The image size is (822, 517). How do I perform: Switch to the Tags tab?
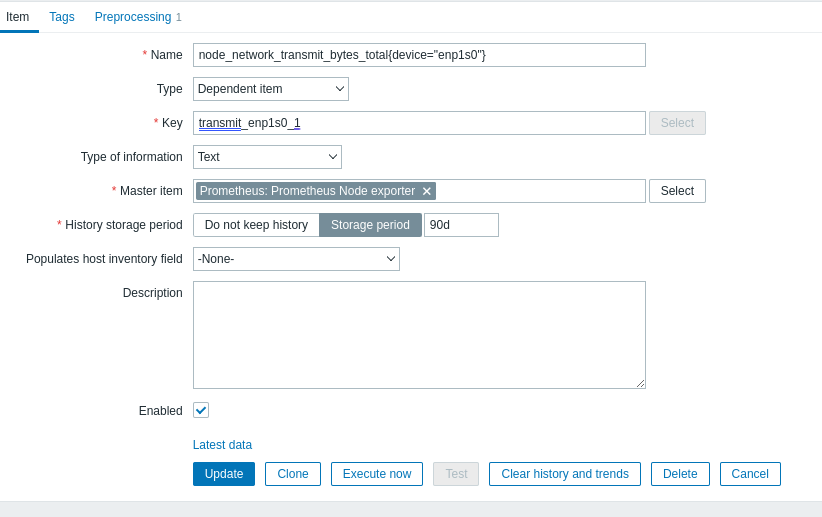[62, 17]
